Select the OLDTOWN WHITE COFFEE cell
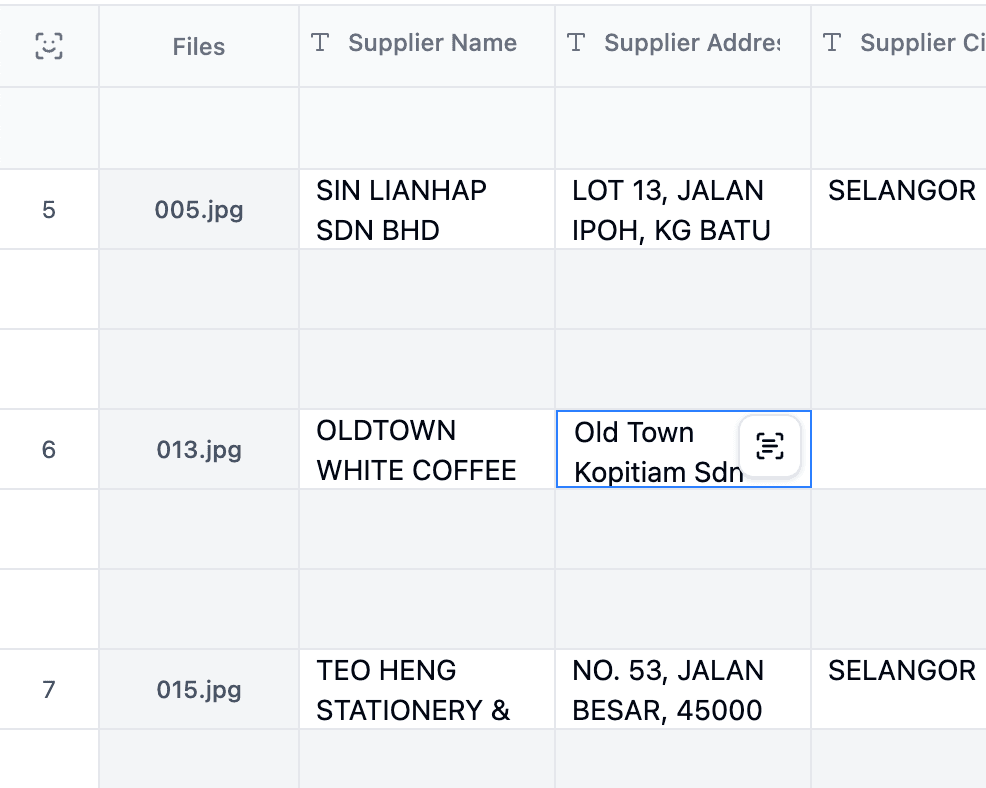 click(427, 450)
